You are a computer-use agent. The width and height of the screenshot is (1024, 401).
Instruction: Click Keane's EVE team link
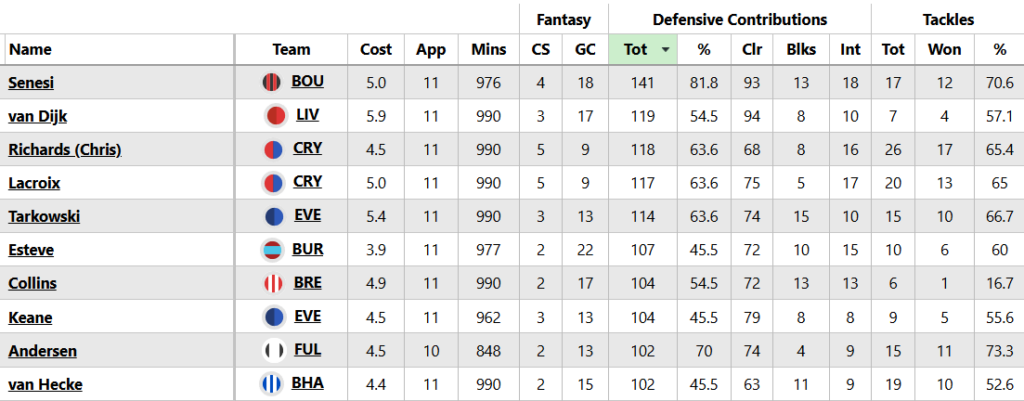tap(307, 317)
